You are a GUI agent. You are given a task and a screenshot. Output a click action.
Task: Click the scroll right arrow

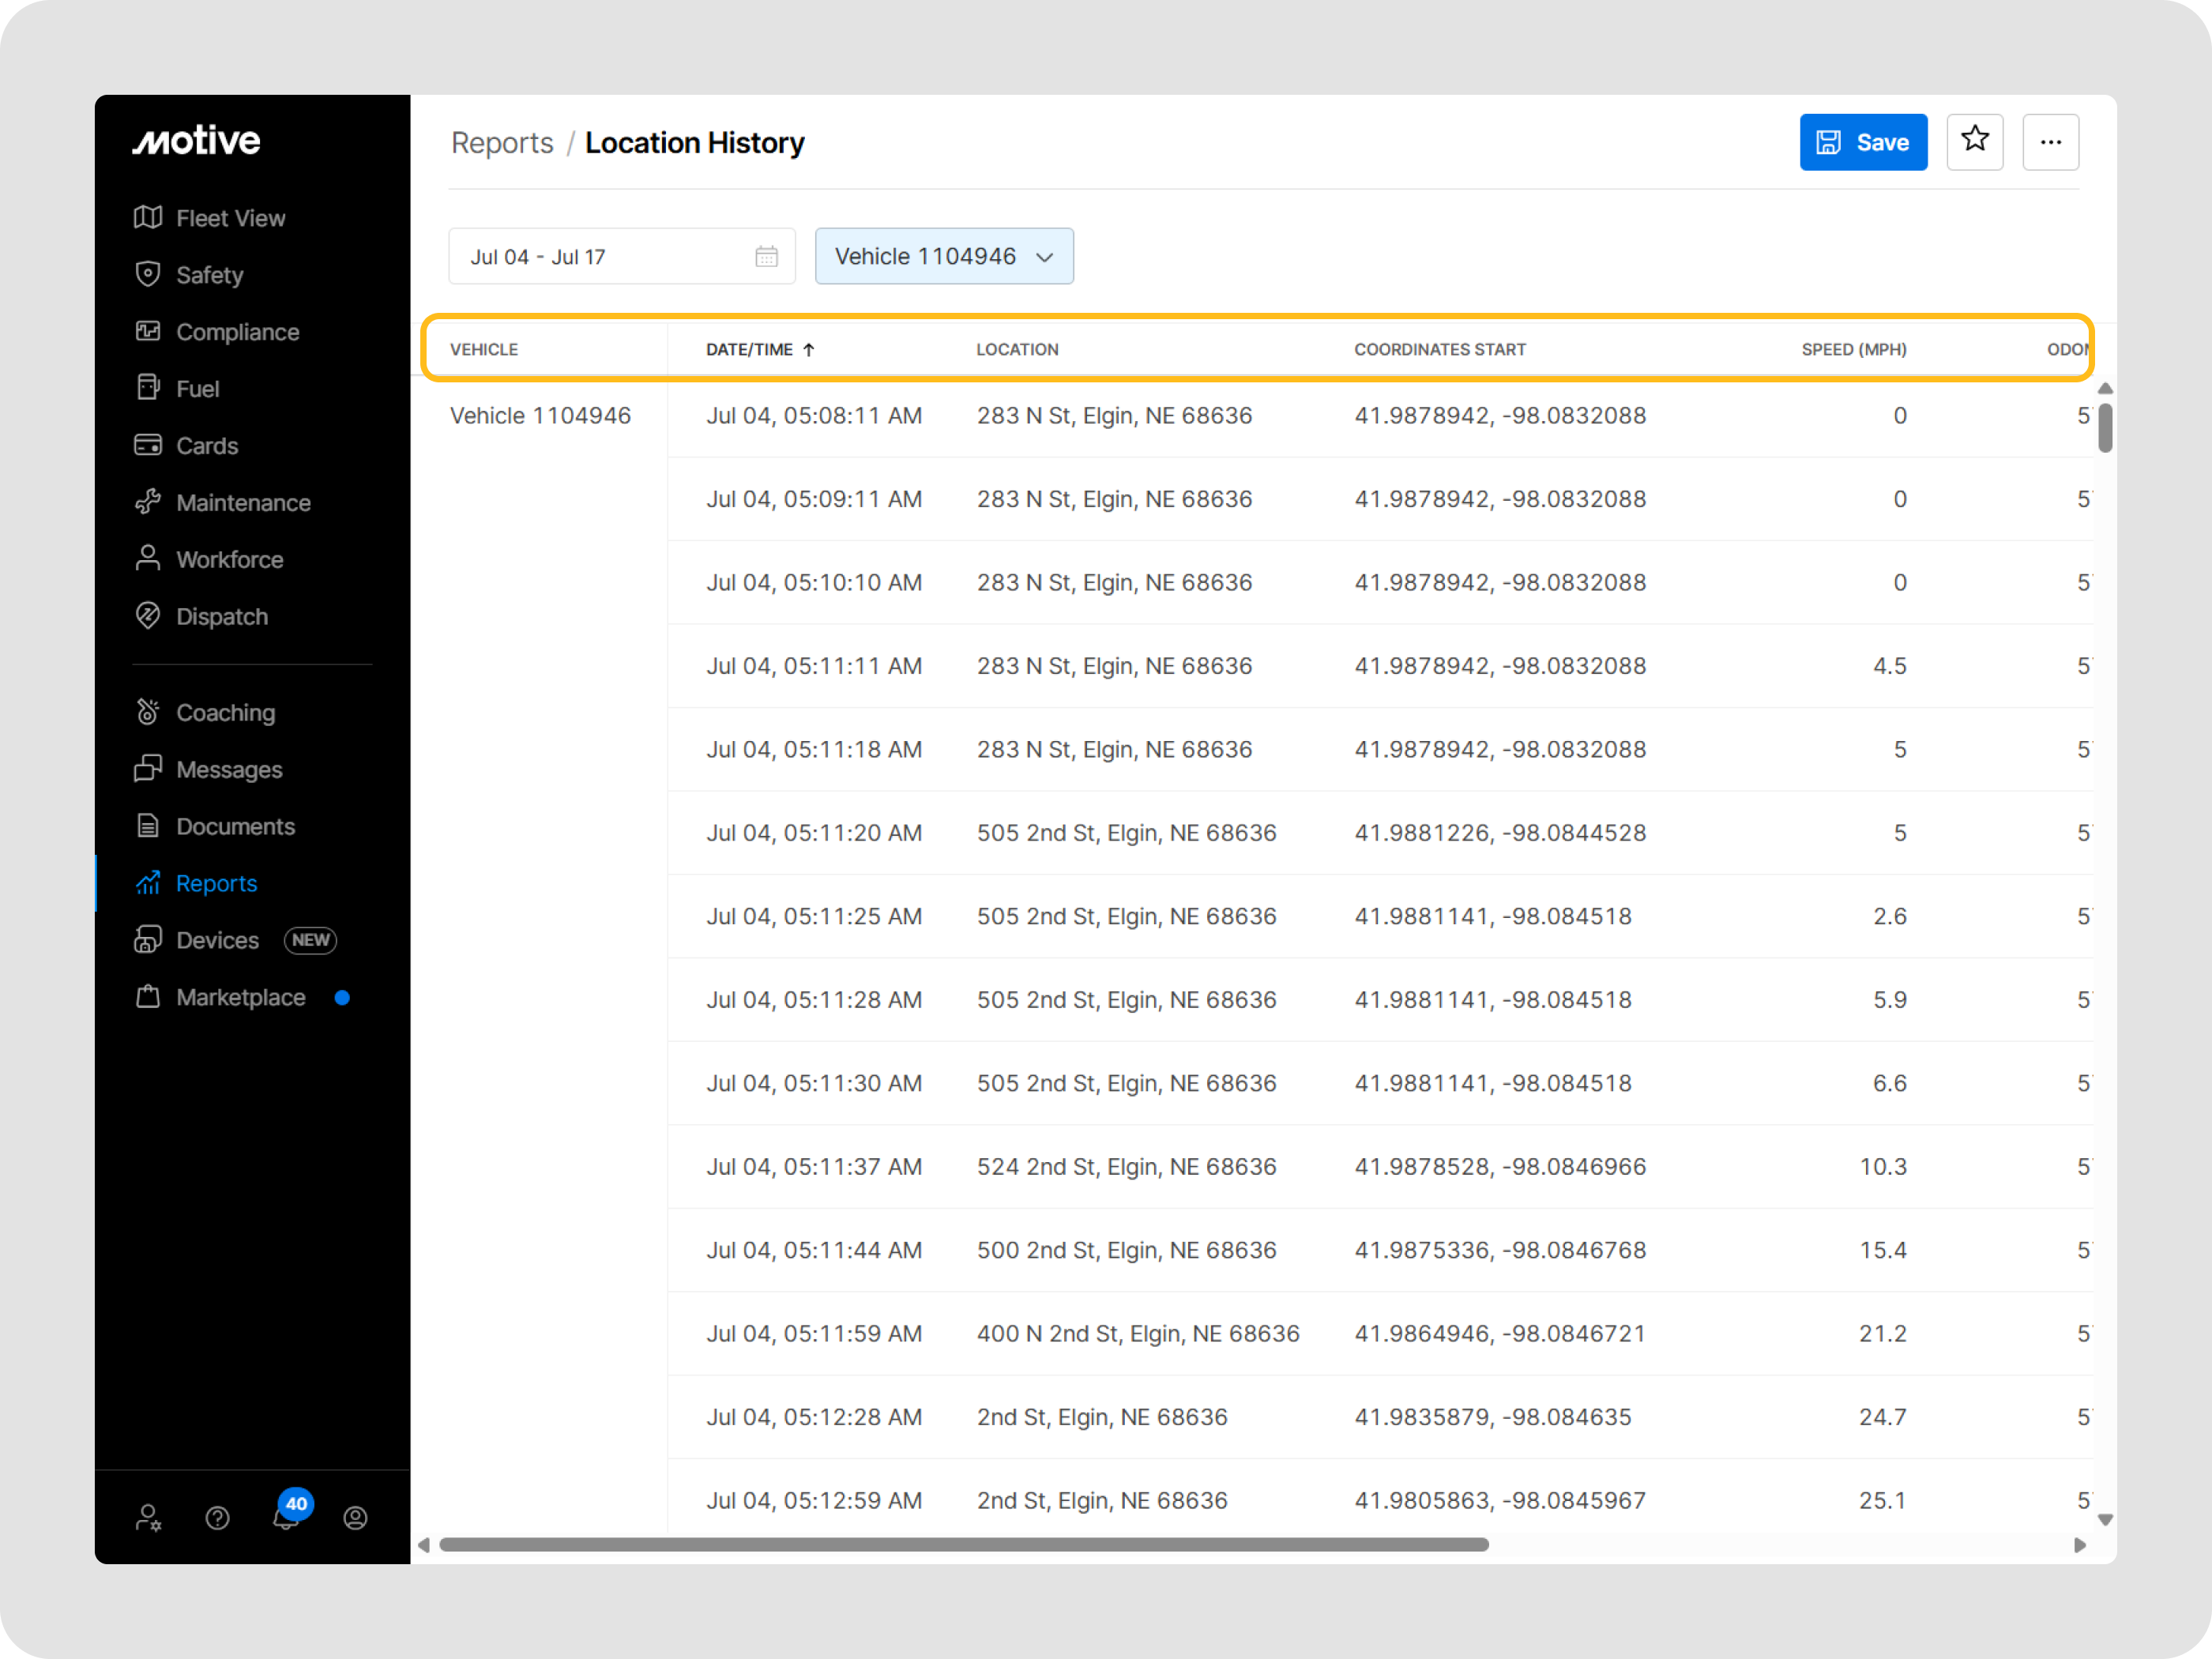(x=2080, y=1545)
